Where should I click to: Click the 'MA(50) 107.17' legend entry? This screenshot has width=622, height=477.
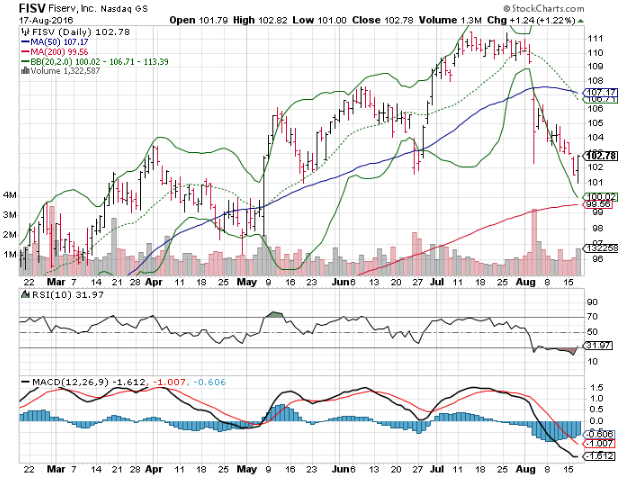(x=54, y=42)
